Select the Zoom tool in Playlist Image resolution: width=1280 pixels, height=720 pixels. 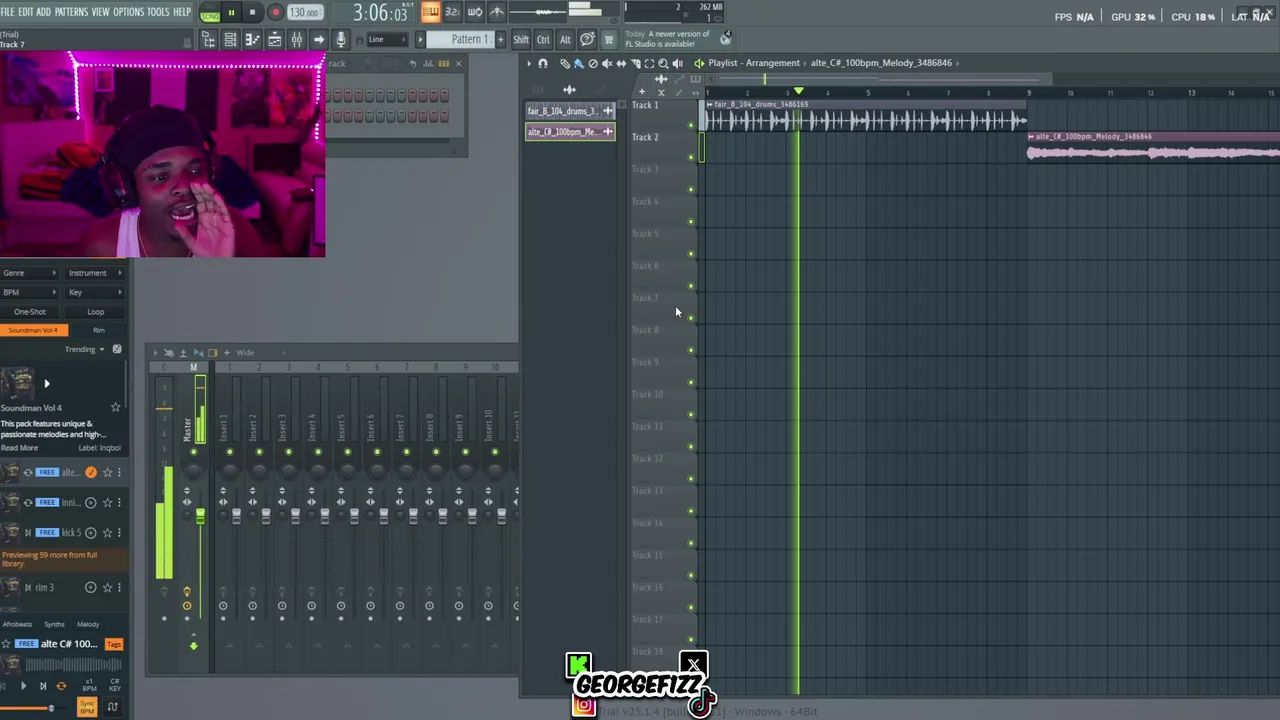(x=662, y=63)
